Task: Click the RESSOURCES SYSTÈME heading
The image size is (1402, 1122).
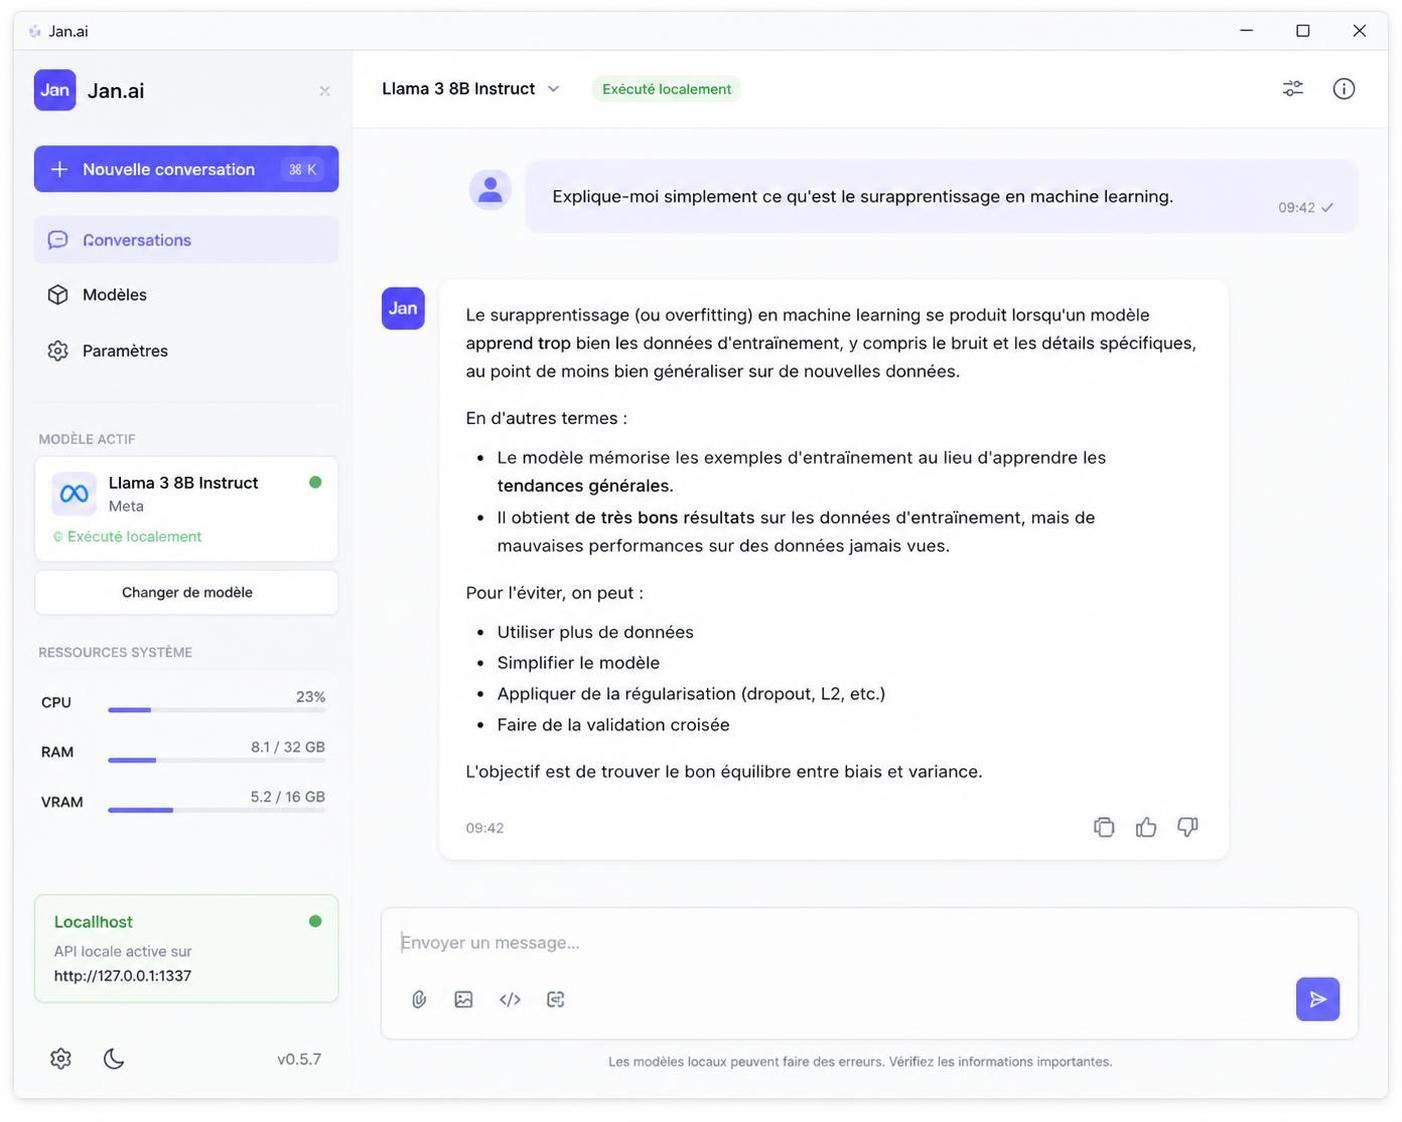Action: point(115,652)
